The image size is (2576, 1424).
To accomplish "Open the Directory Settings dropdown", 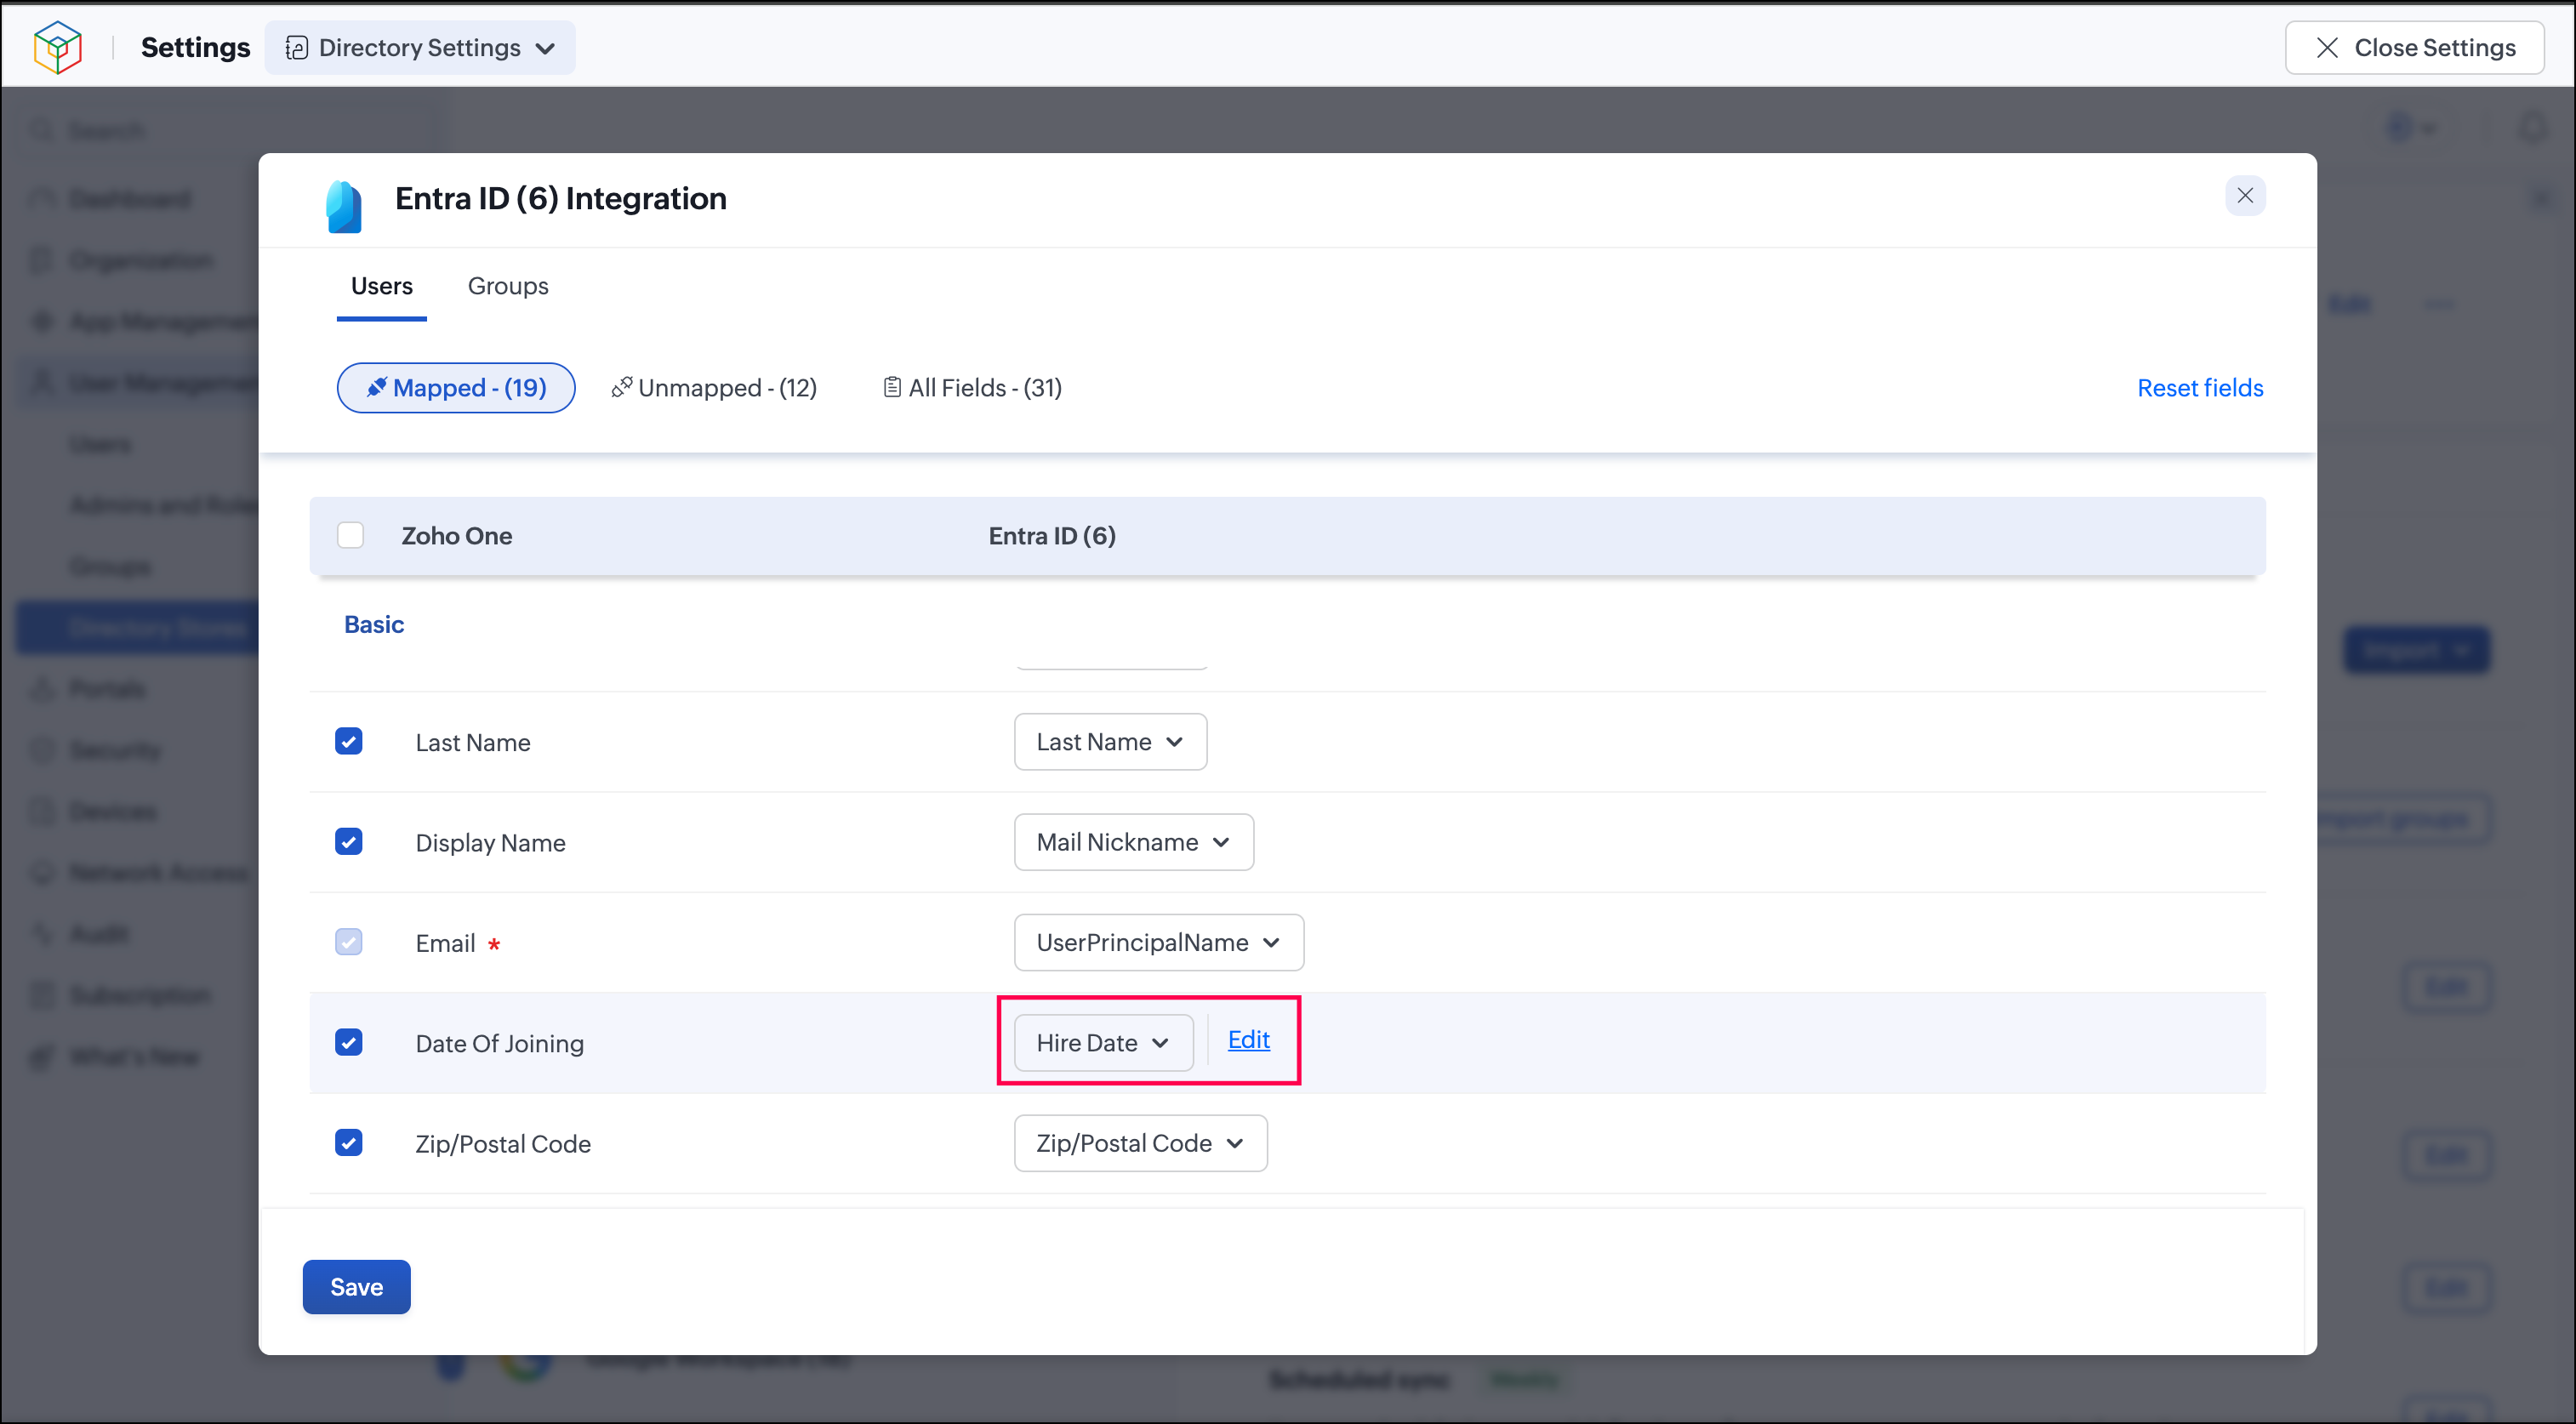I will click(420, 48).
